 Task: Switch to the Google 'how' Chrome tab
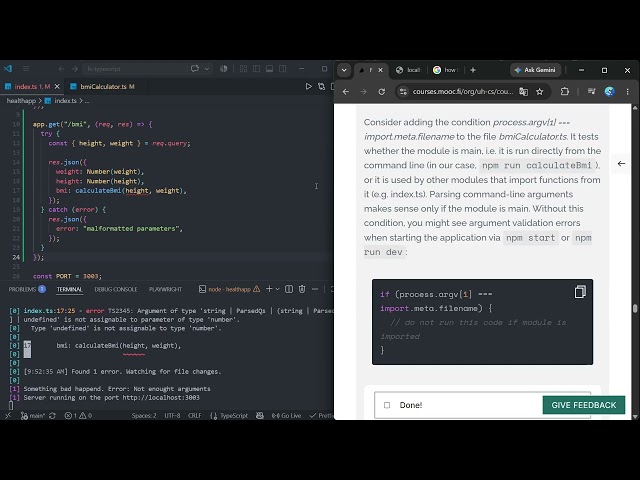(x=446, y=70)
